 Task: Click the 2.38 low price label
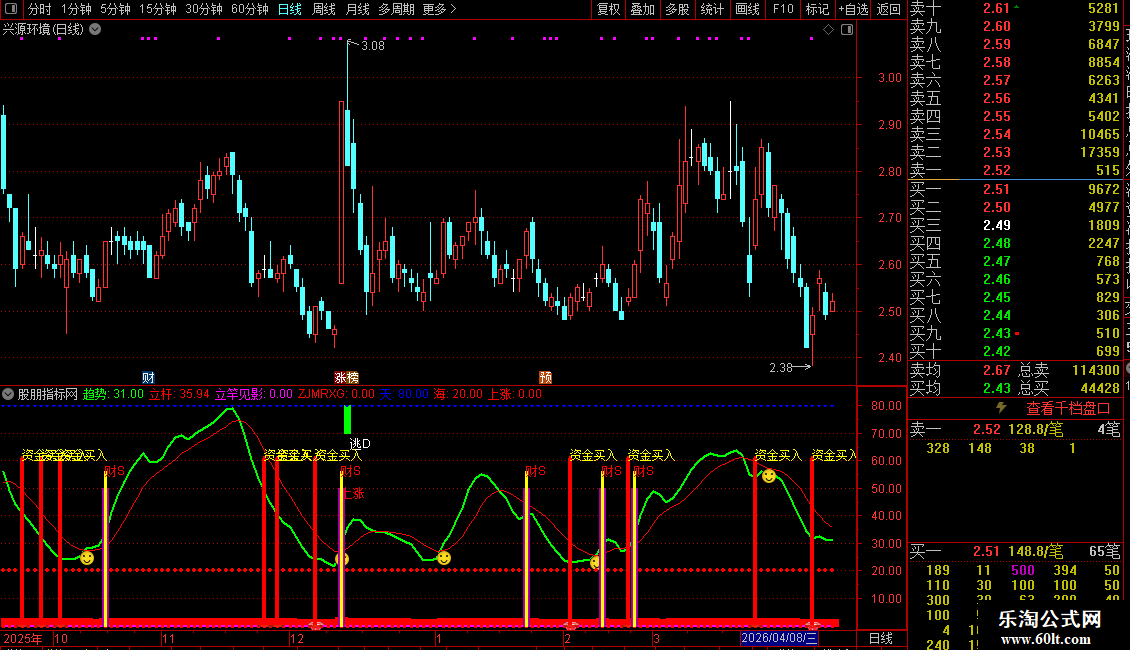click(780, 368)
